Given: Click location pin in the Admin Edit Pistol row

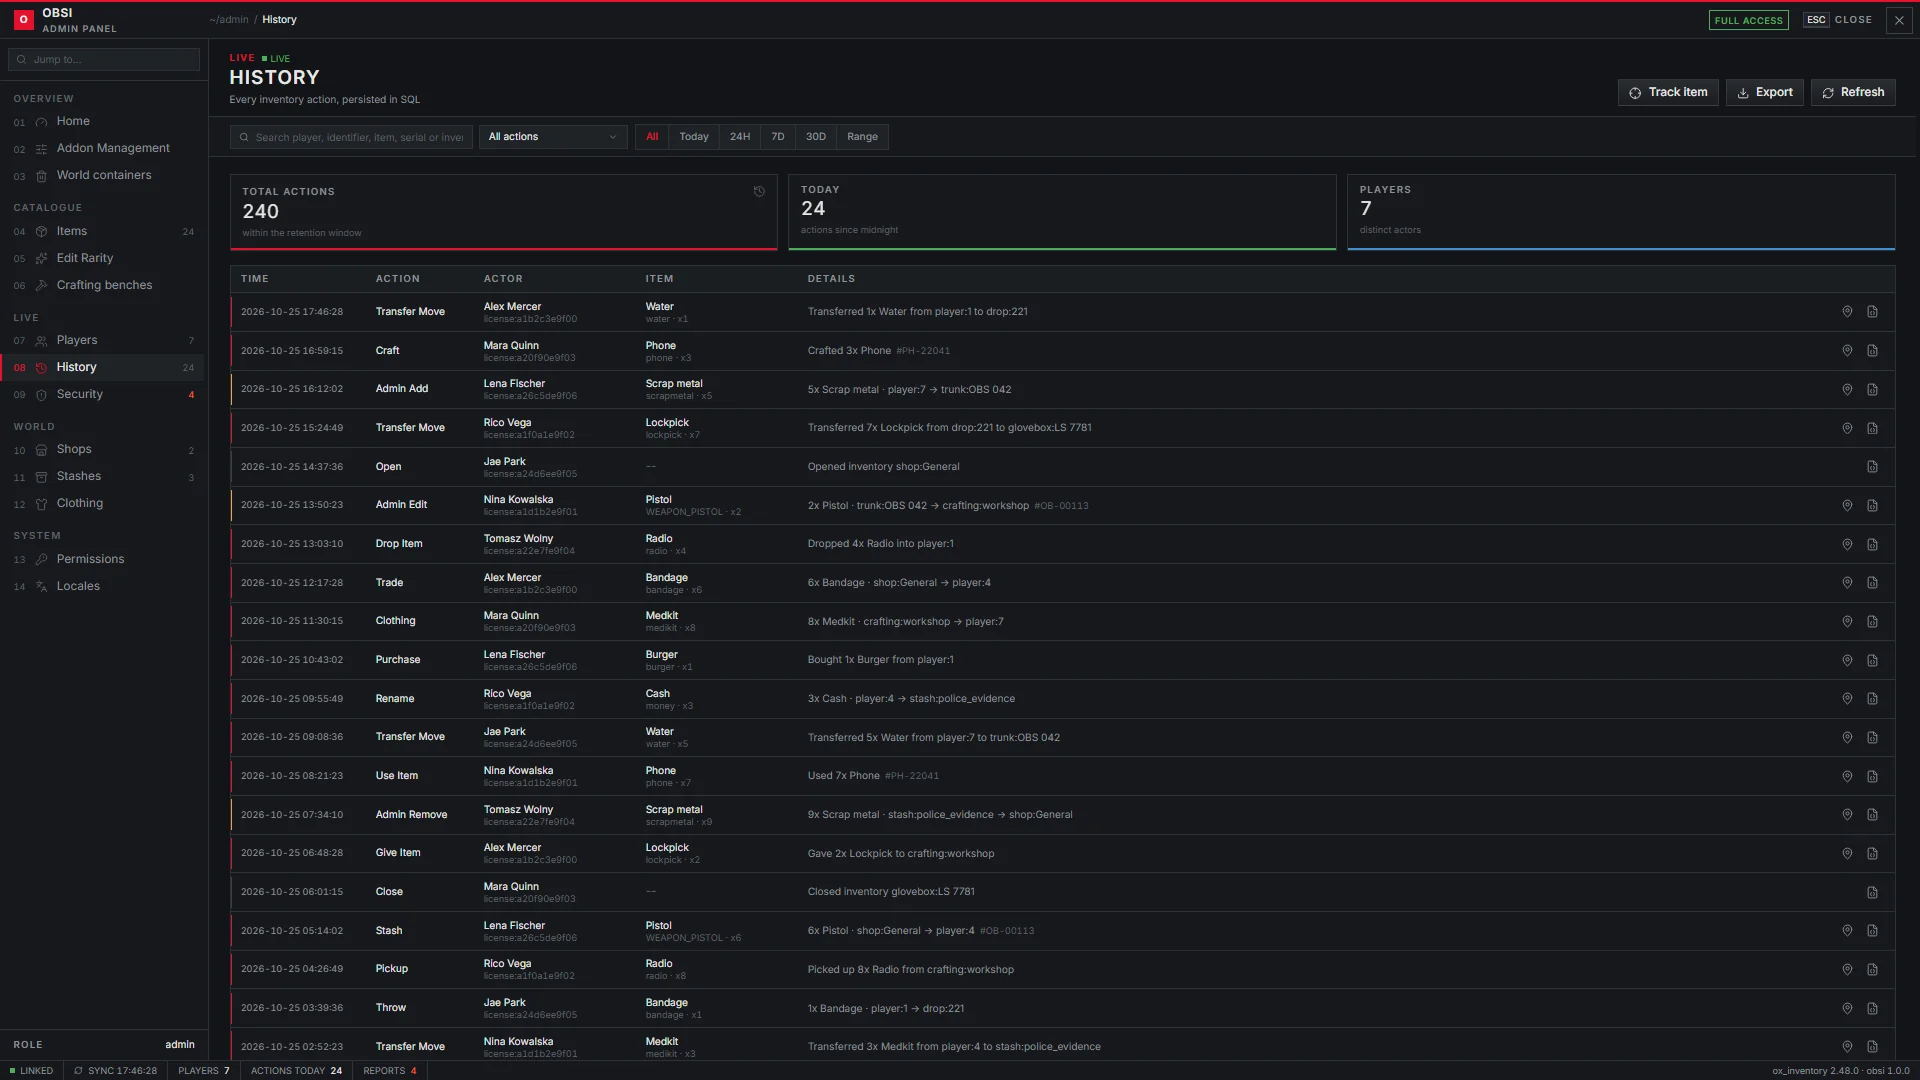Looking at the screenshot, I should [x=1847, y=506].
